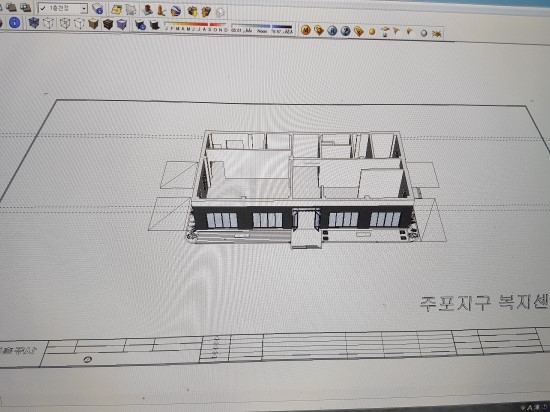Image resolution: width=550 pixels, height=412 pixels.
Task: Open the Layer Manager icon beside layer dropdown
Action: (98, 9)
